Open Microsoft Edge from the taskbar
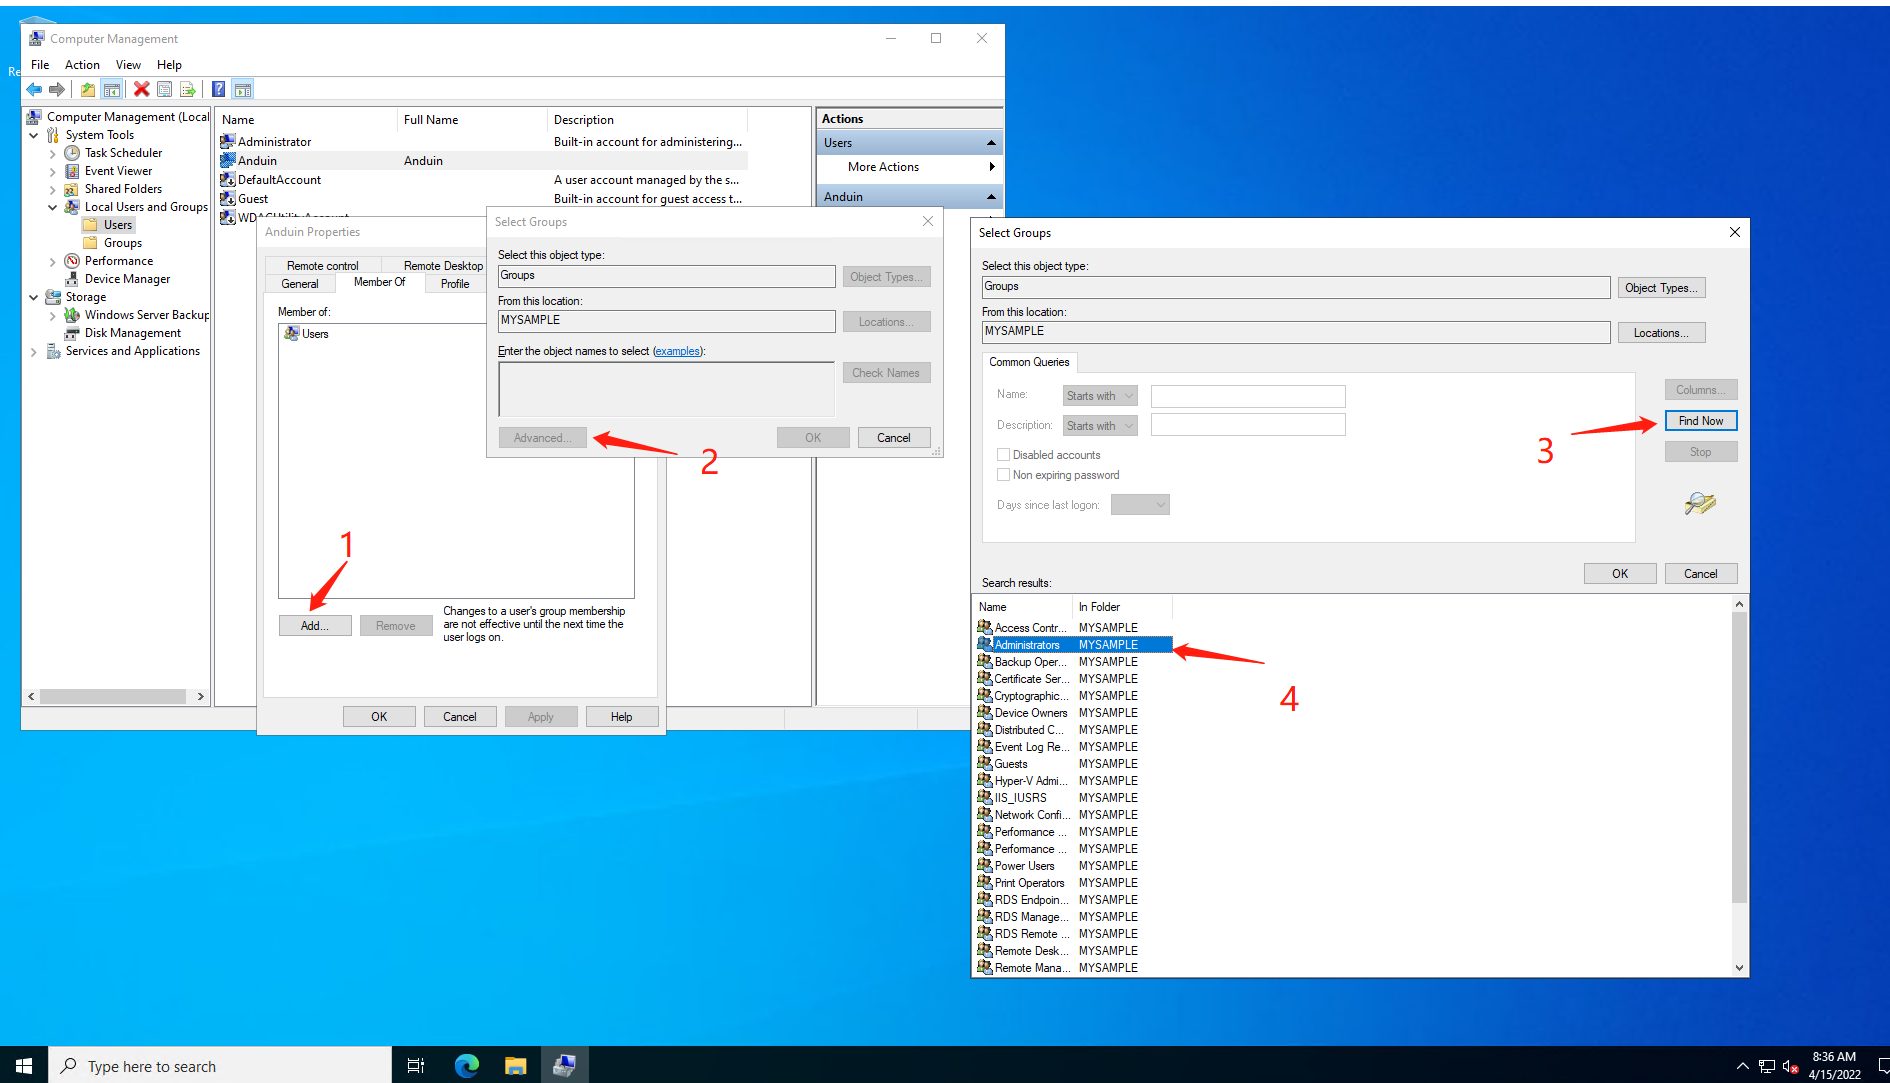 coord(467,1066)
